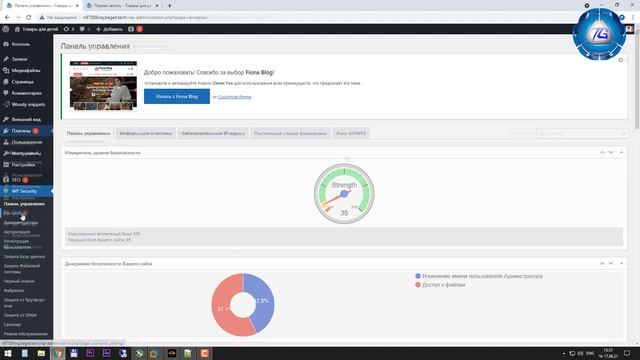Open submenu Сканер

[12, 324]
